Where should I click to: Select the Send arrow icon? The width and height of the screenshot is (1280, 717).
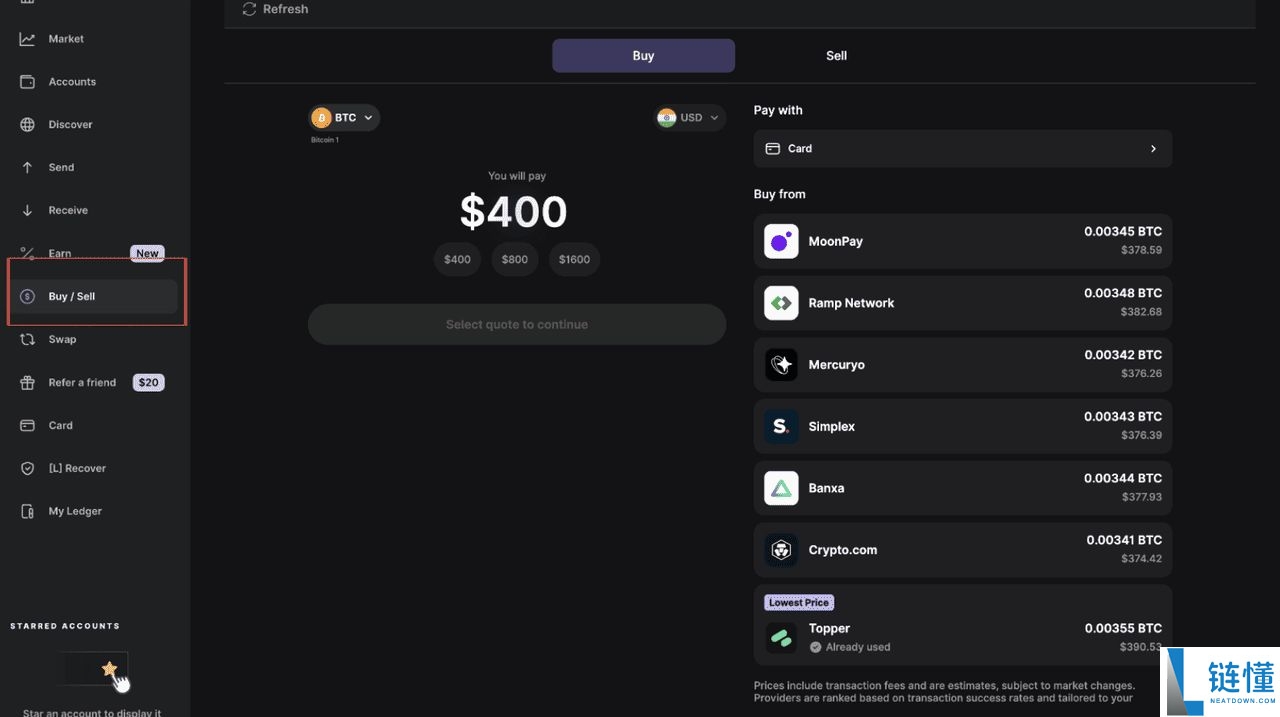(28, 168)
